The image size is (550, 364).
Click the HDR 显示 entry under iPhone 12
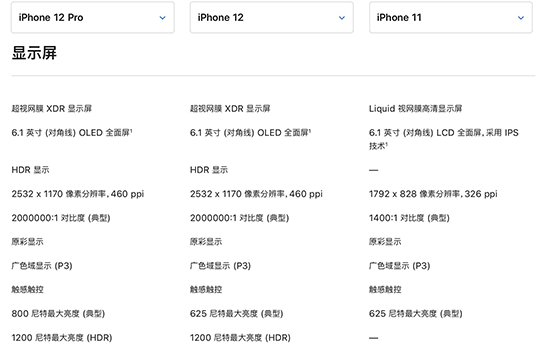pyautogui.click(x=209, y=170)
